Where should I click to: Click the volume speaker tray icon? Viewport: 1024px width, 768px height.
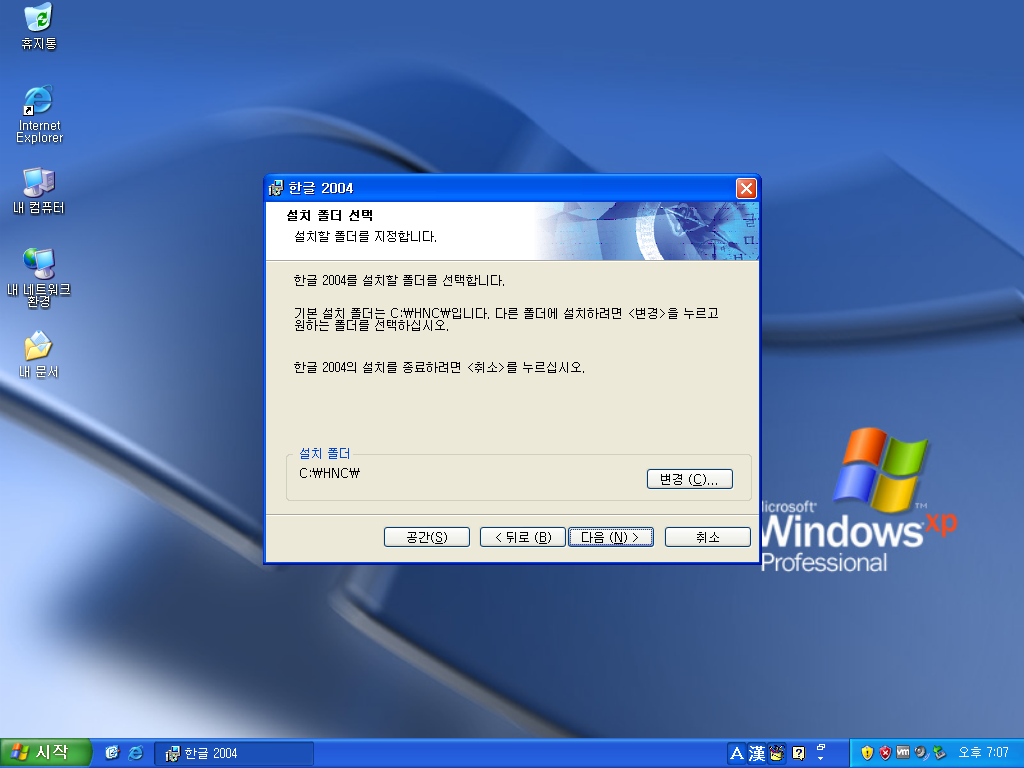coord(921,753)
